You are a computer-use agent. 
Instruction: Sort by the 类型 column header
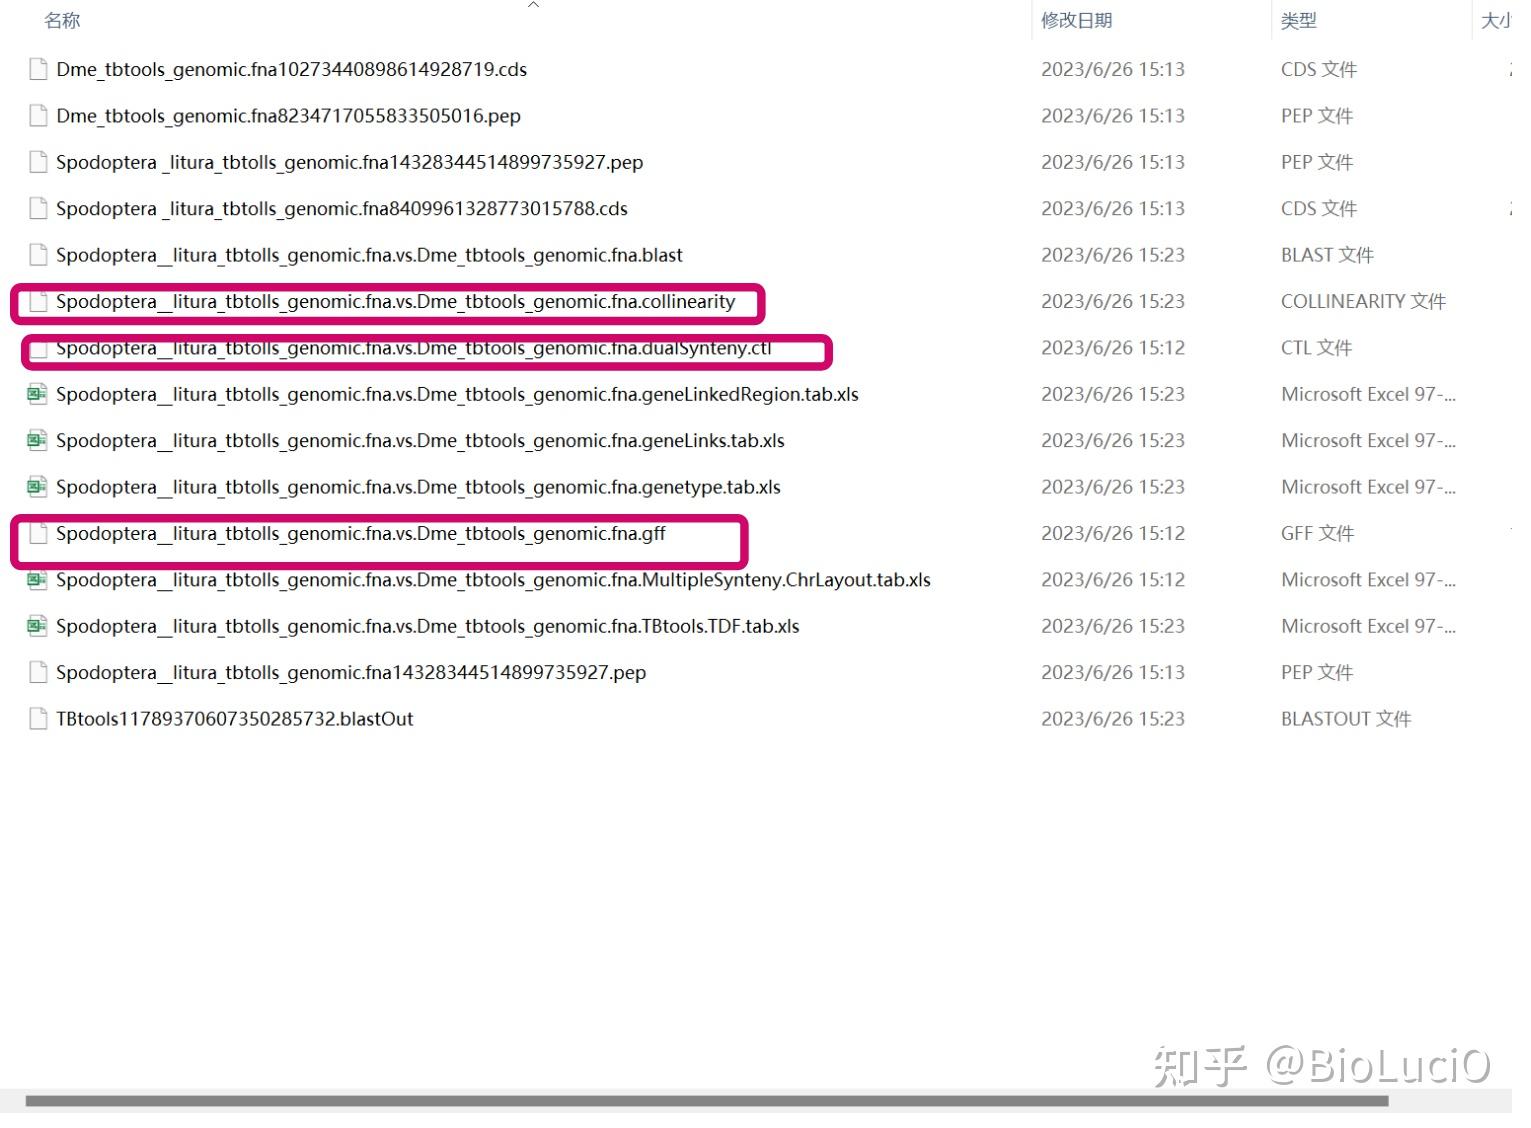(x=1299, y=20)
